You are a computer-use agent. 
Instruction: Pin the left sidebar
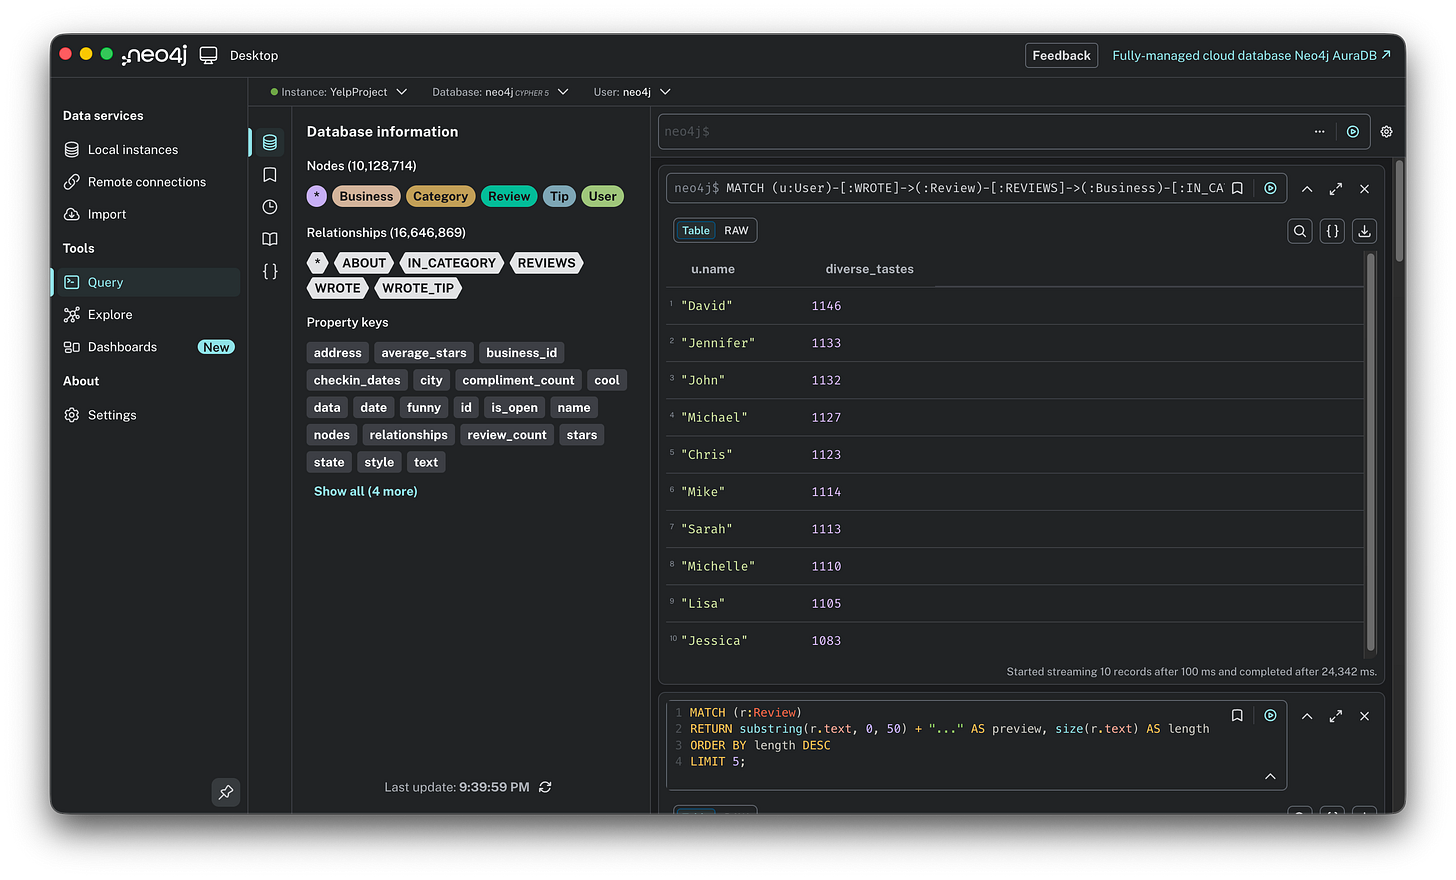tap(225, 792)
